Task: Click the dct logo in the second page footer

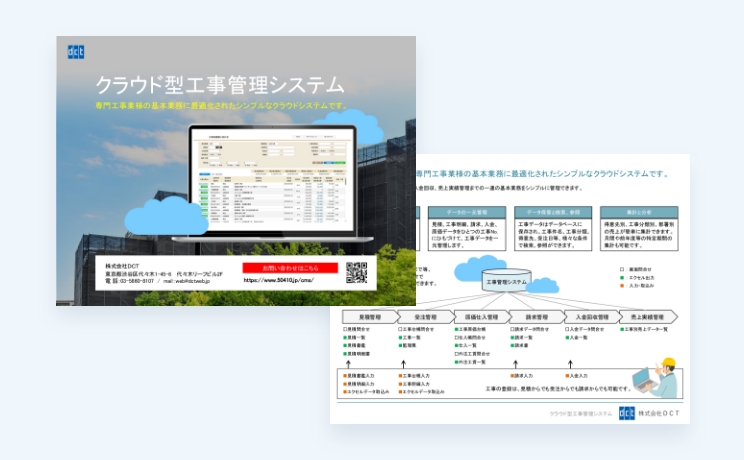Action: coord(627,412)
